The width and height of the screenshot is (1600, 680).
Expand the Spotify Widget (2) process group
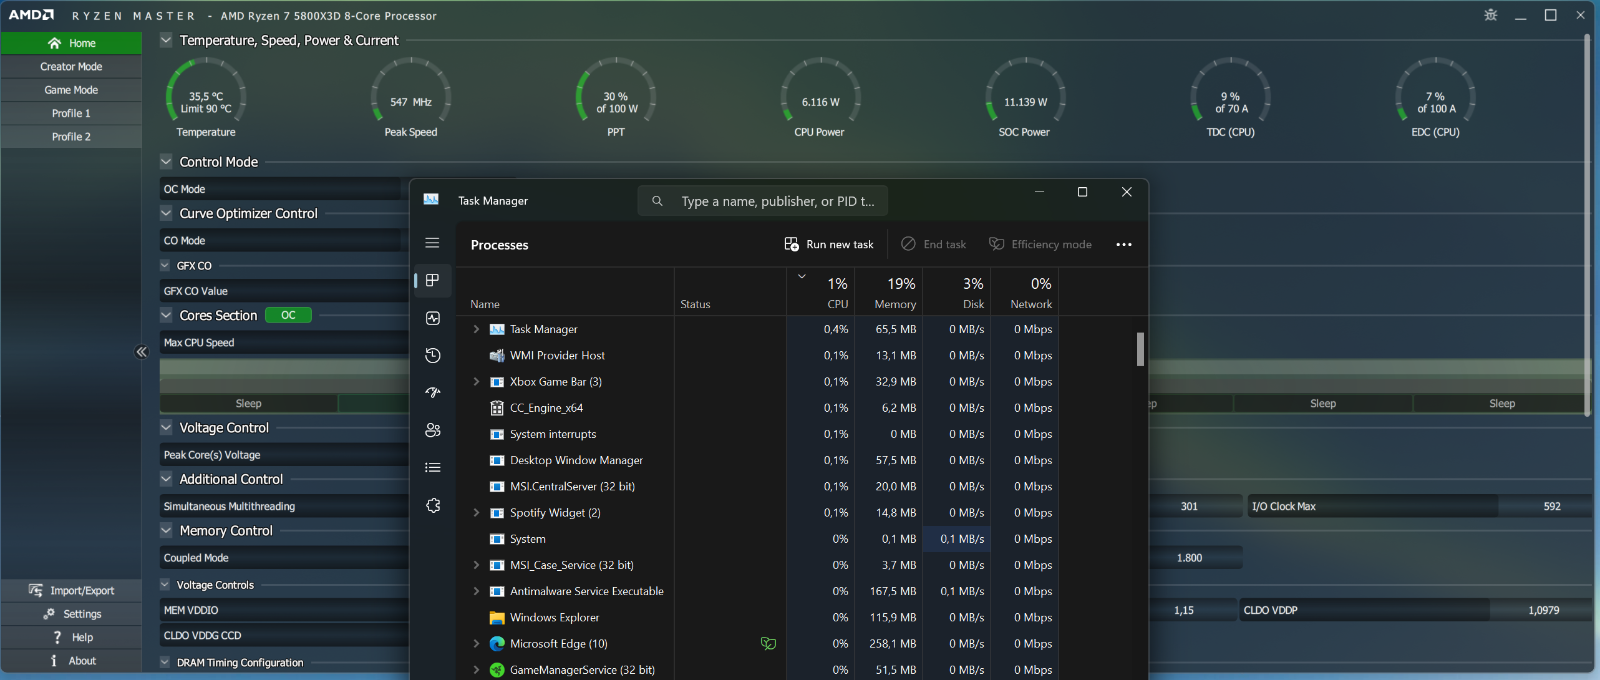[476, 513]
